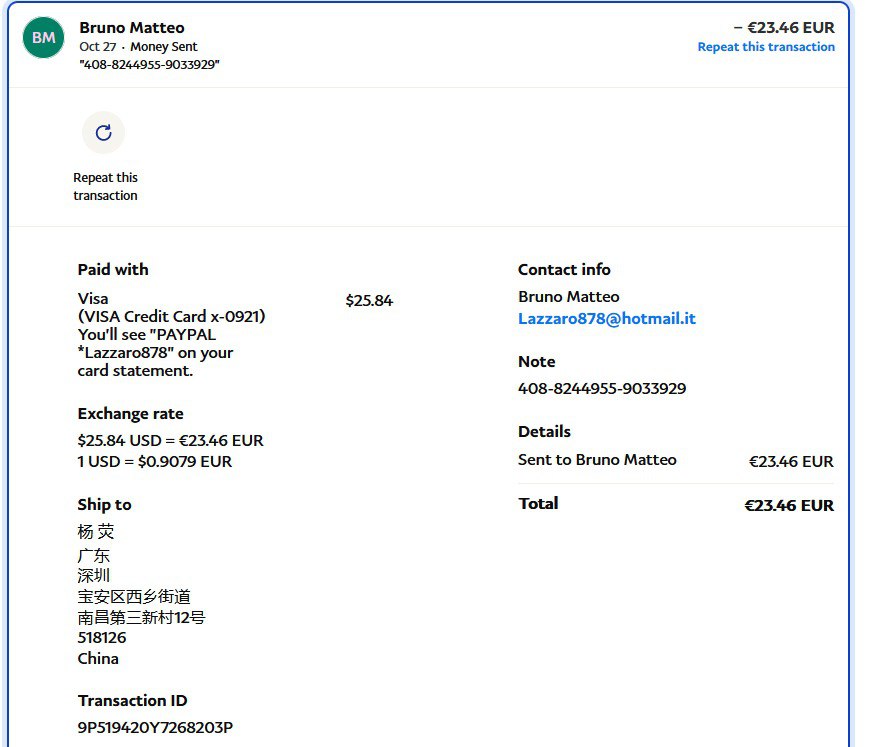Click the Note value 408-8244955-9033929

point(602,389)
